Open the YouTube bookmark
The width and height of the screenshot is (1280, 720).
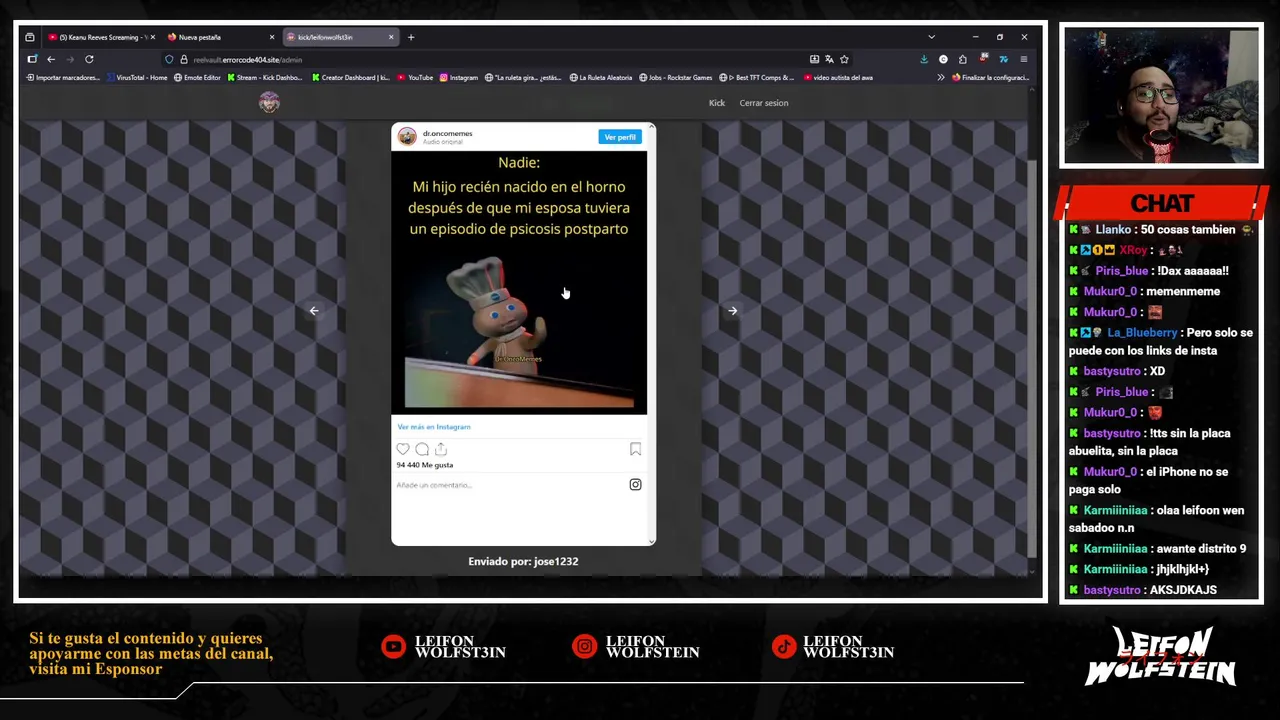[x=416, y=77]
